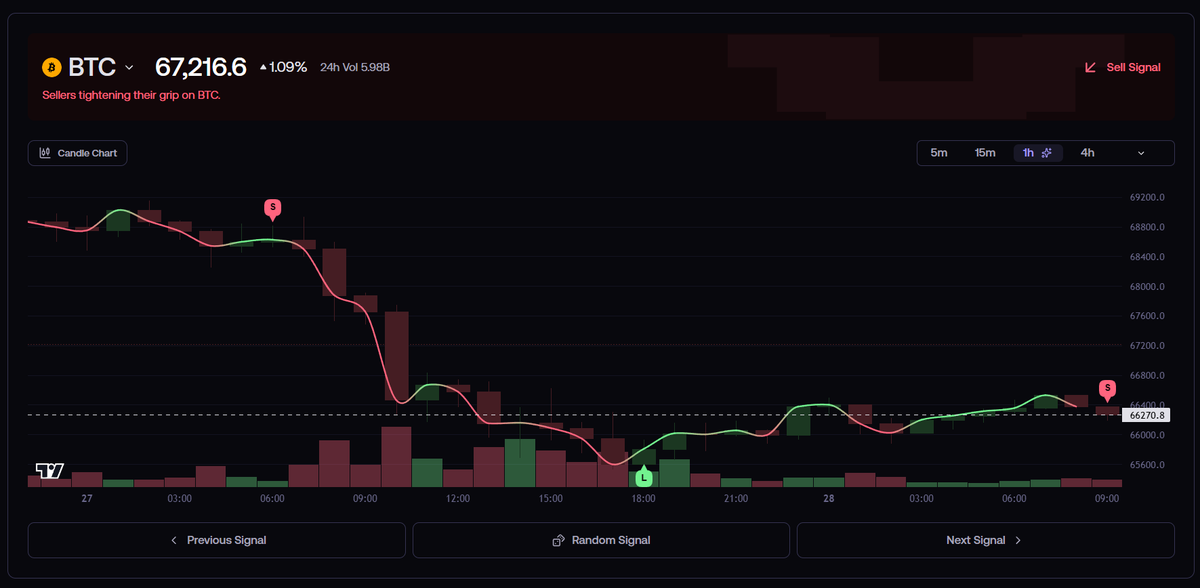
Task: Switch to the 15m timeframe
Action: [985, 153]
